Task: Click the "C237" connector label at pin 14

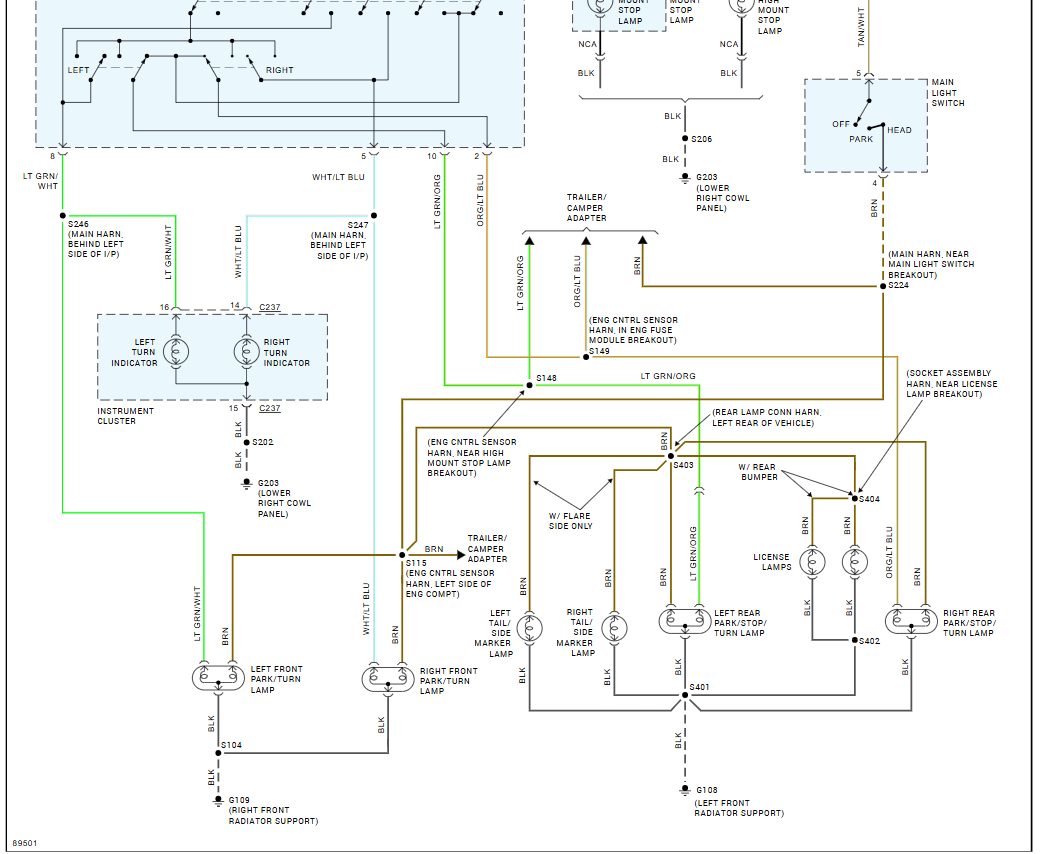Action: click(269, 307)
